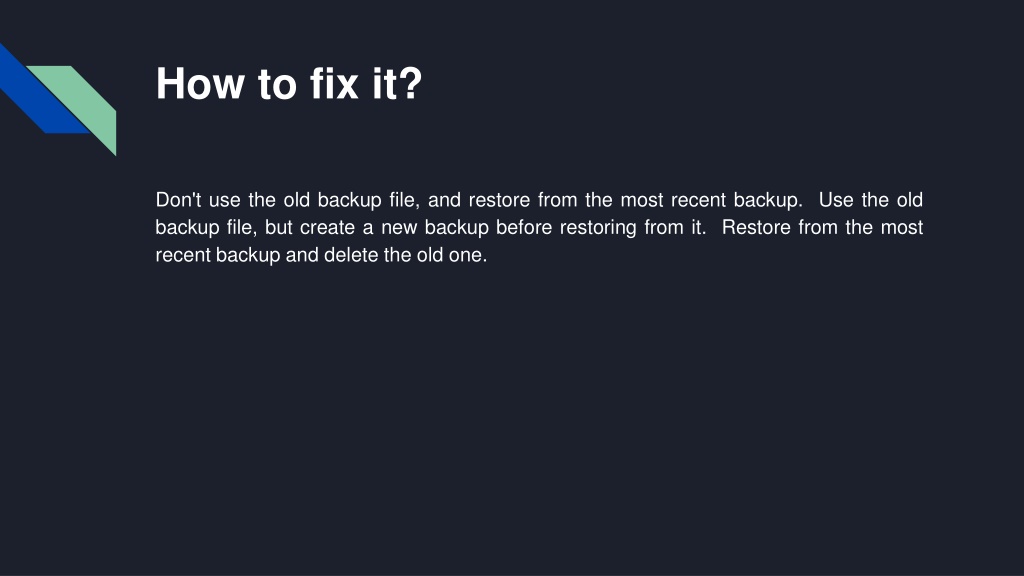Click the word "Don't" starting the paragraph
Image resolution: width=1024 pixels, height=576 pixels.
click(x=178, y=200)
